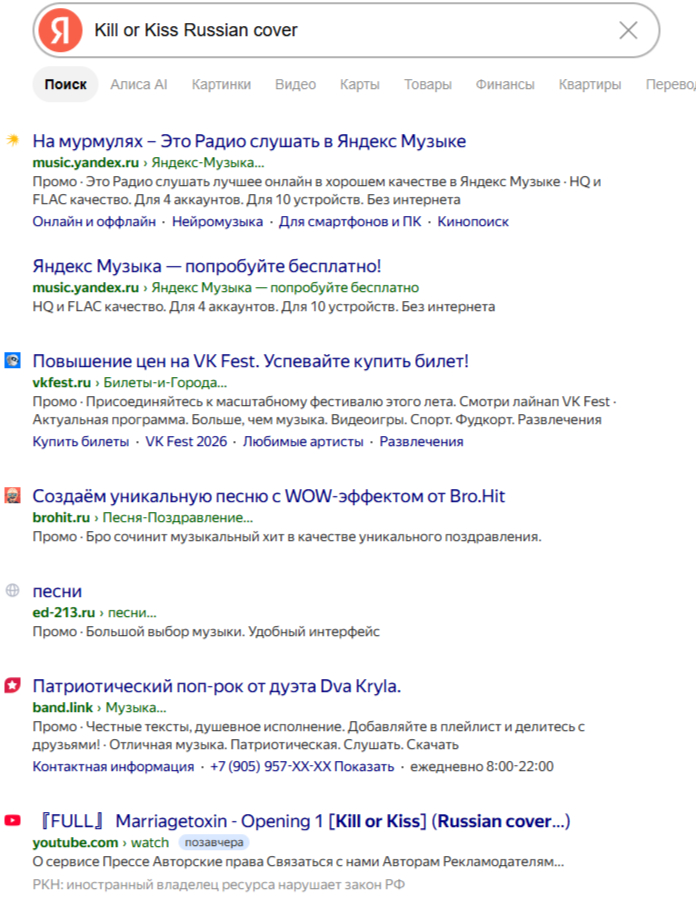Open the песни result title
The height and width of the screenshot is (911, 696).
(57, 591)
